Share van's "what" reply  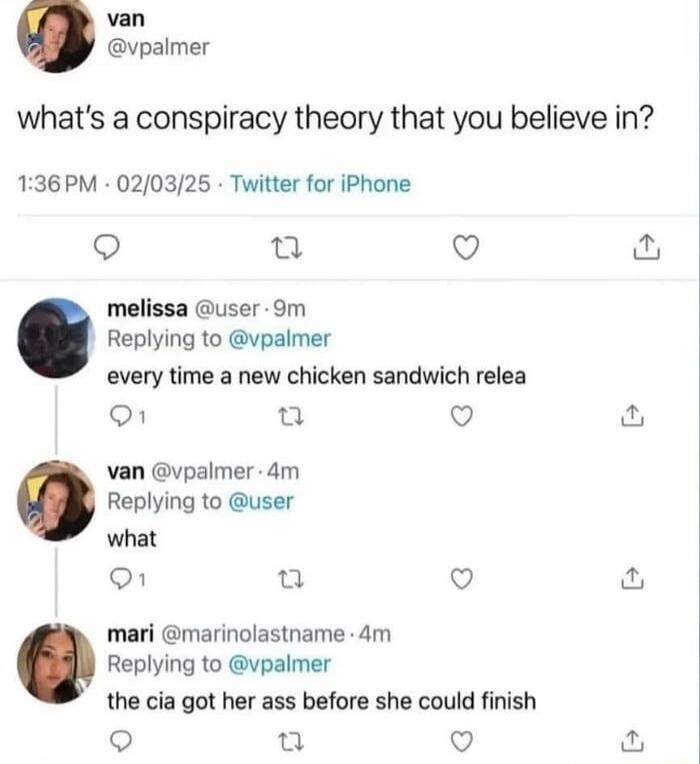pos(634,578)
